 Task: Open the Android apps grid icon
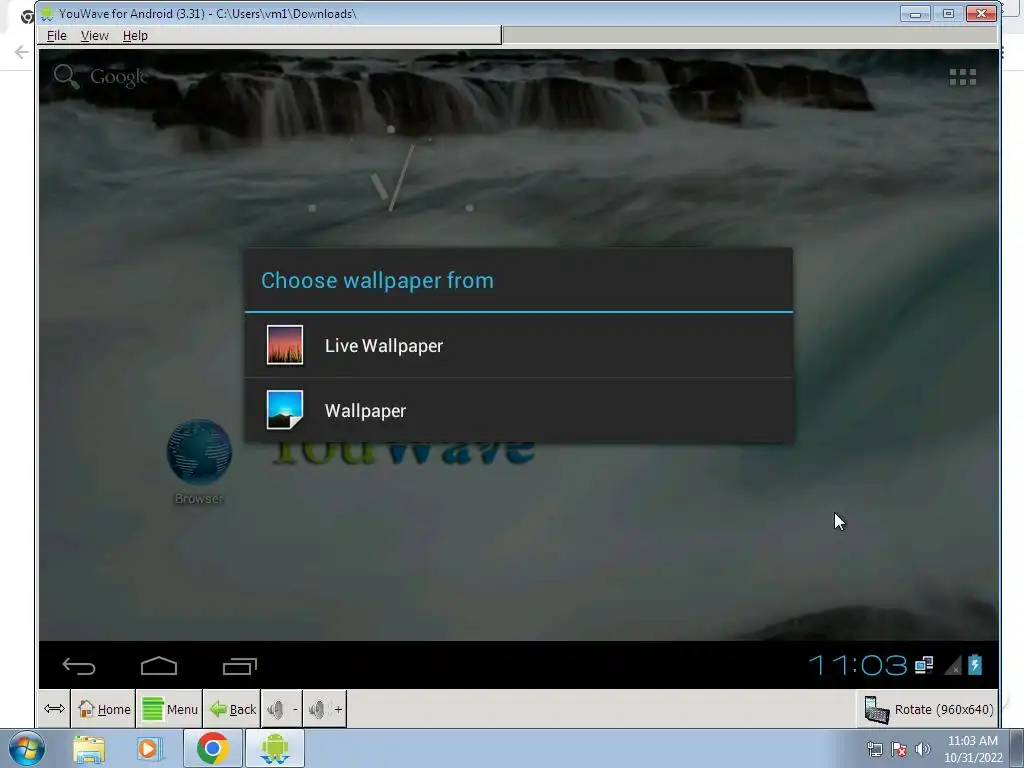coord(963,77)
